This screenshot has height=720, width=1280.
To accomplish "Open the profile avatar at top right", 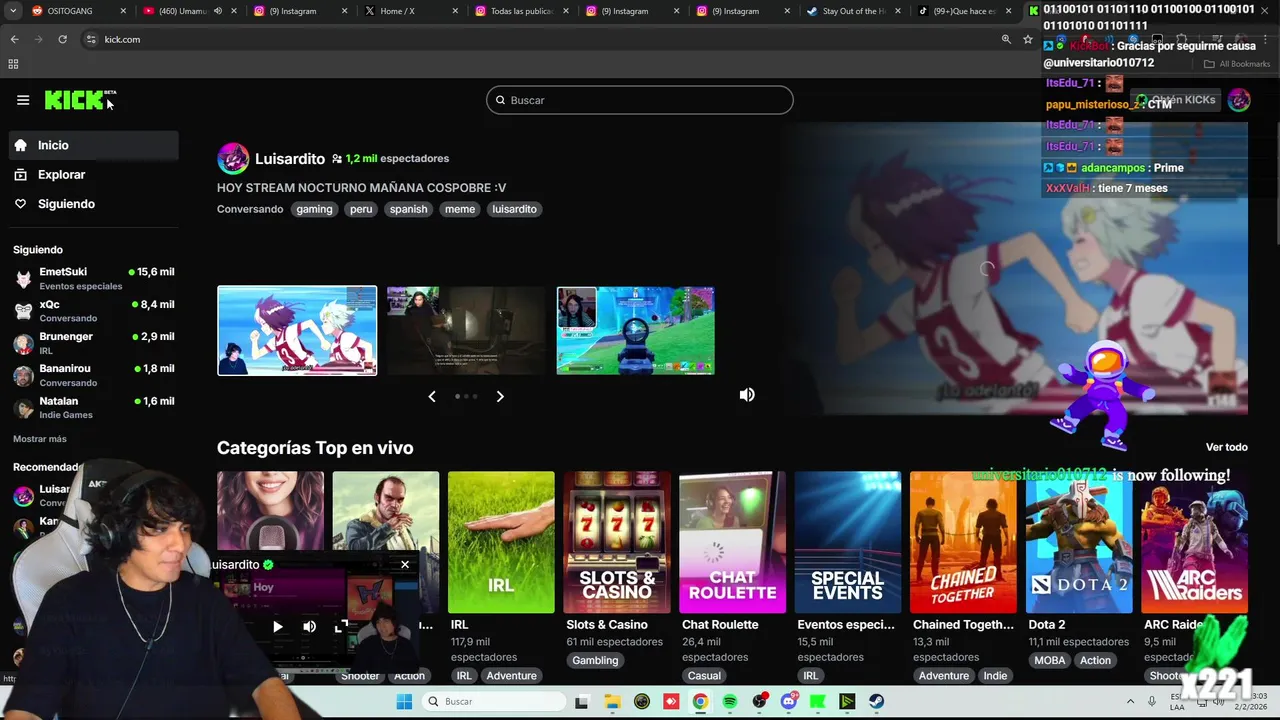I will [1239, 100].
